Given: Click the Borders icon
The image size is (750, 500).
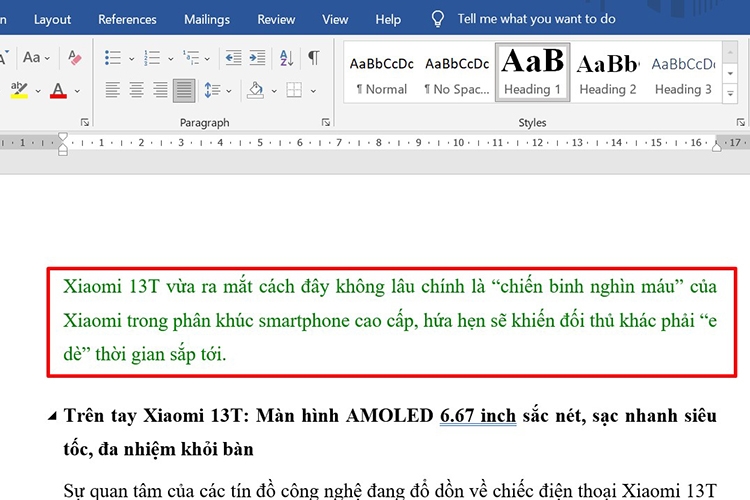Looking at the screenshot, I should click(294, 90).
